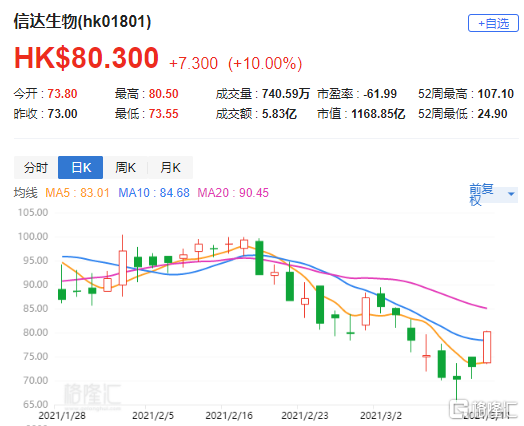This screenshot has width=524, height=426.
Task: Click the dropdown arrow beside 前复权
Action: point(511,194)
